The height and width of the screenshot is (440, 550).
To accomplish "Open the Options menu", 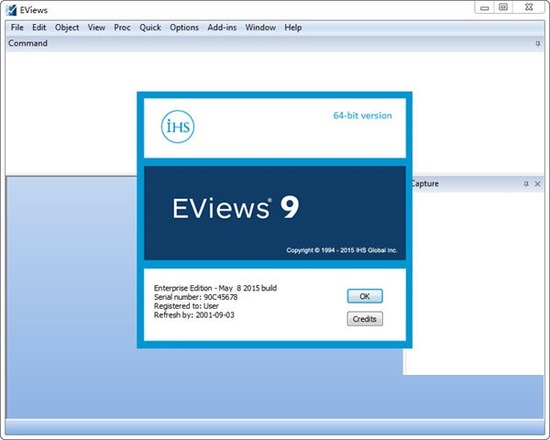I will 184,27.
